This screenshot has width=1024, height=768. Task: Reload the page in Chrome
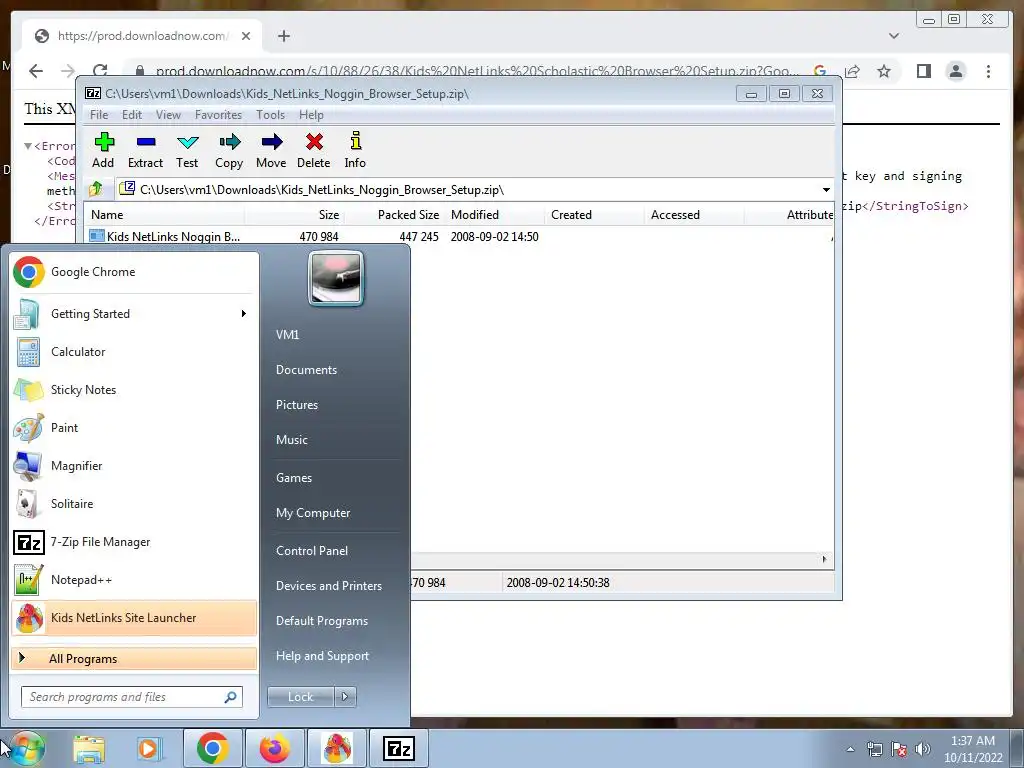(100, 71)
